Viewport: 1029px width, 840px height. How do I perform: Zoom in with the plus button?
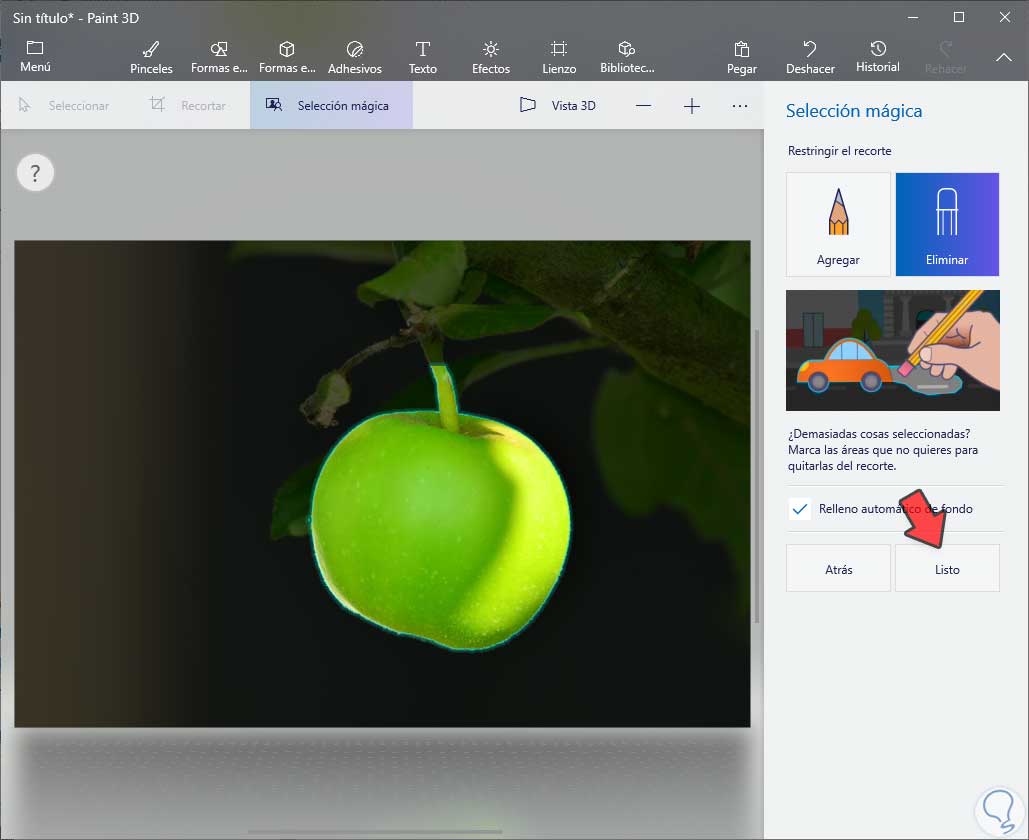(x=692, y=106)
